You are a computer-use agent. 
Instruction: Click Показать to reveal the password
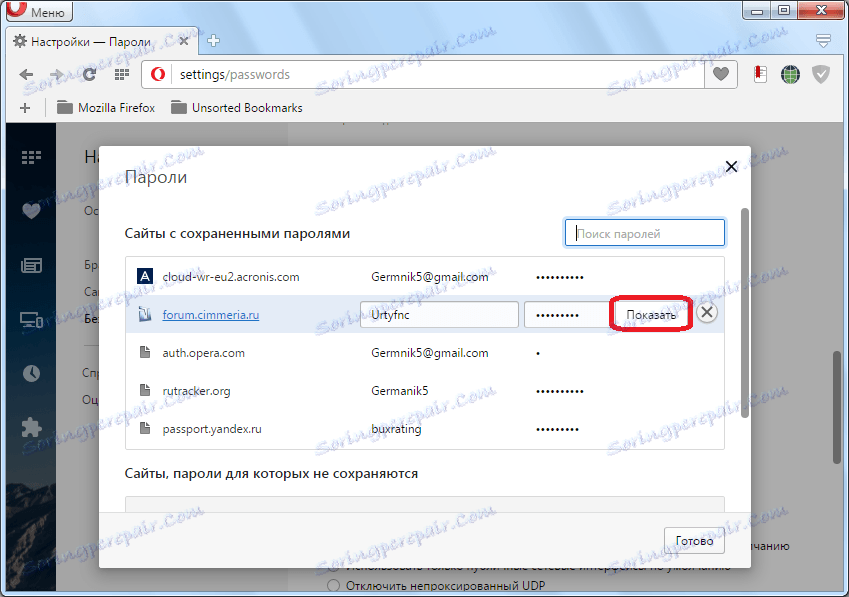(651, 314)
